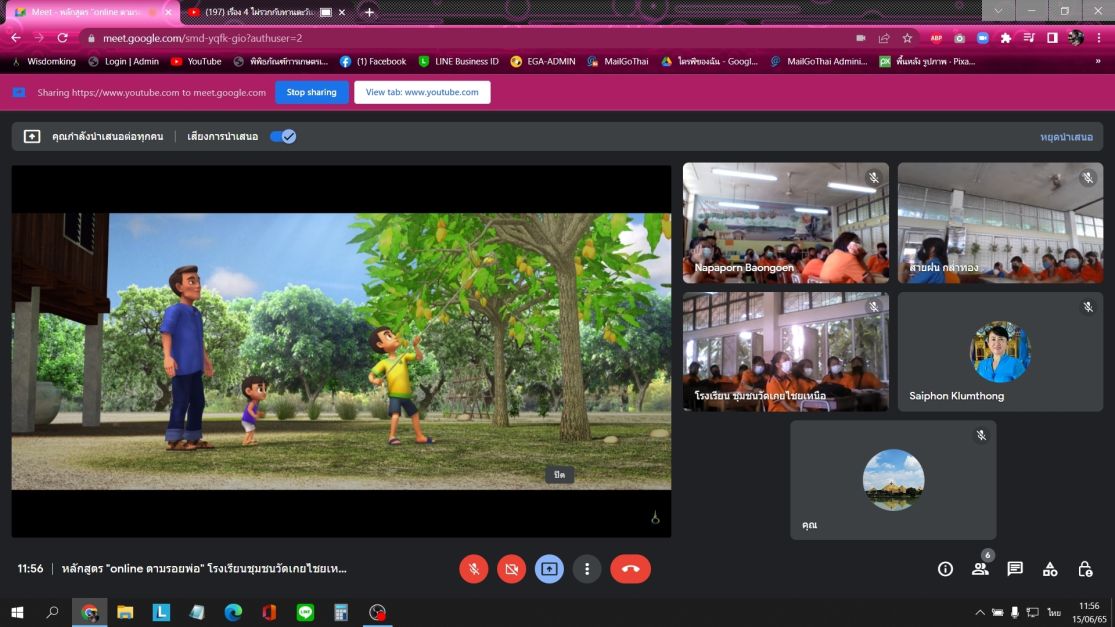Open the Login | Admin bookmark
This screenshot has width=1115, height=627.
[124, 62]
